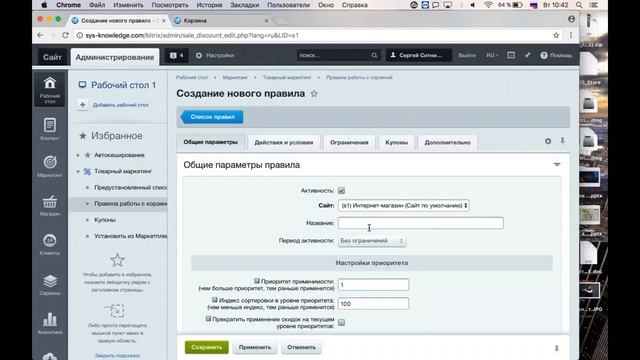Viewport: 640px width, 360px height.
Task: Click Приоритет применимости input field
Action: [x=373, y=284]
